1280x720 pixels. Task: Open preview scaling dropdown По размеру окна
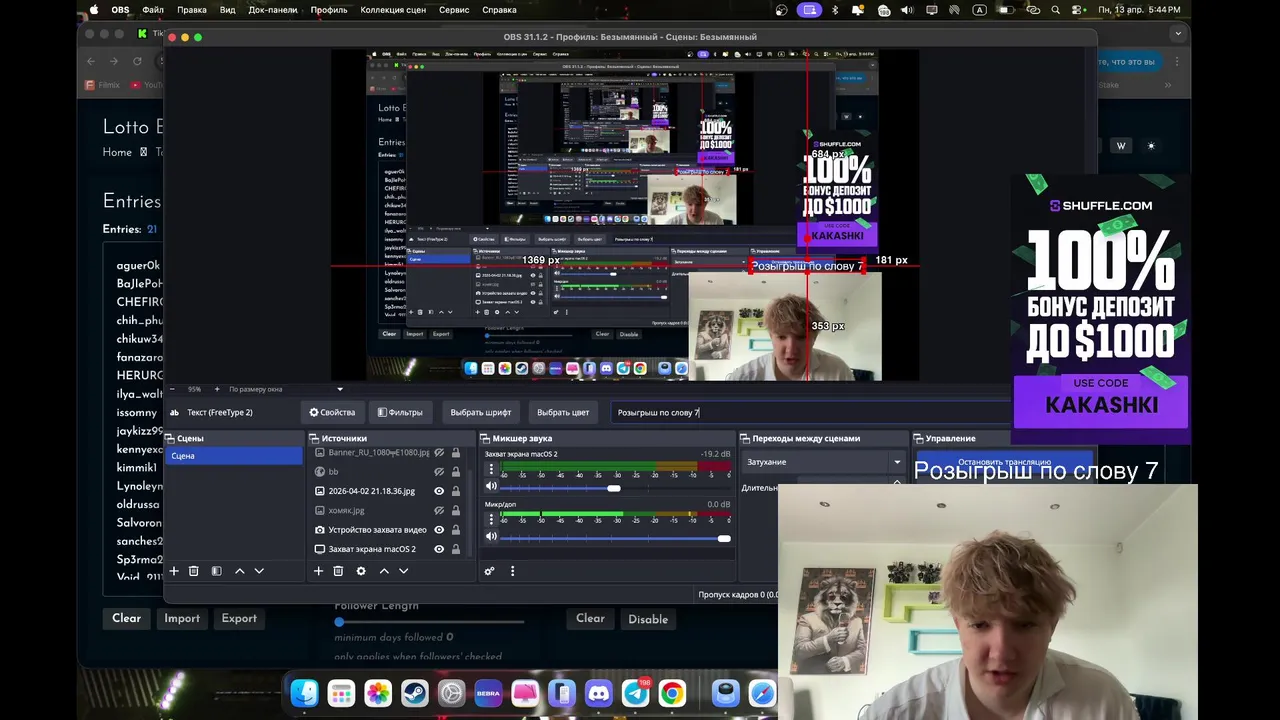tap(286, 389)
